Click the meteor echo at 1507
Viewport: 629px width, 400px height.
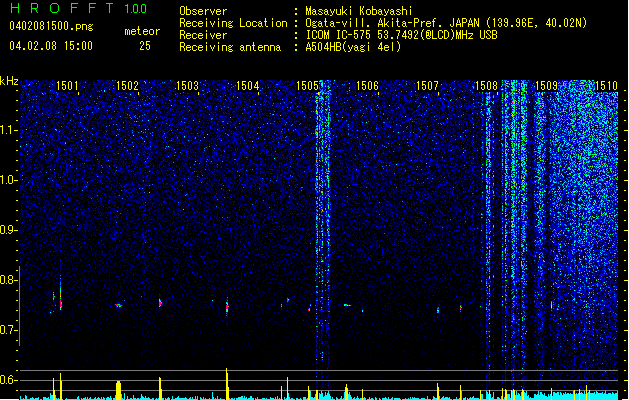click(438, 310)
